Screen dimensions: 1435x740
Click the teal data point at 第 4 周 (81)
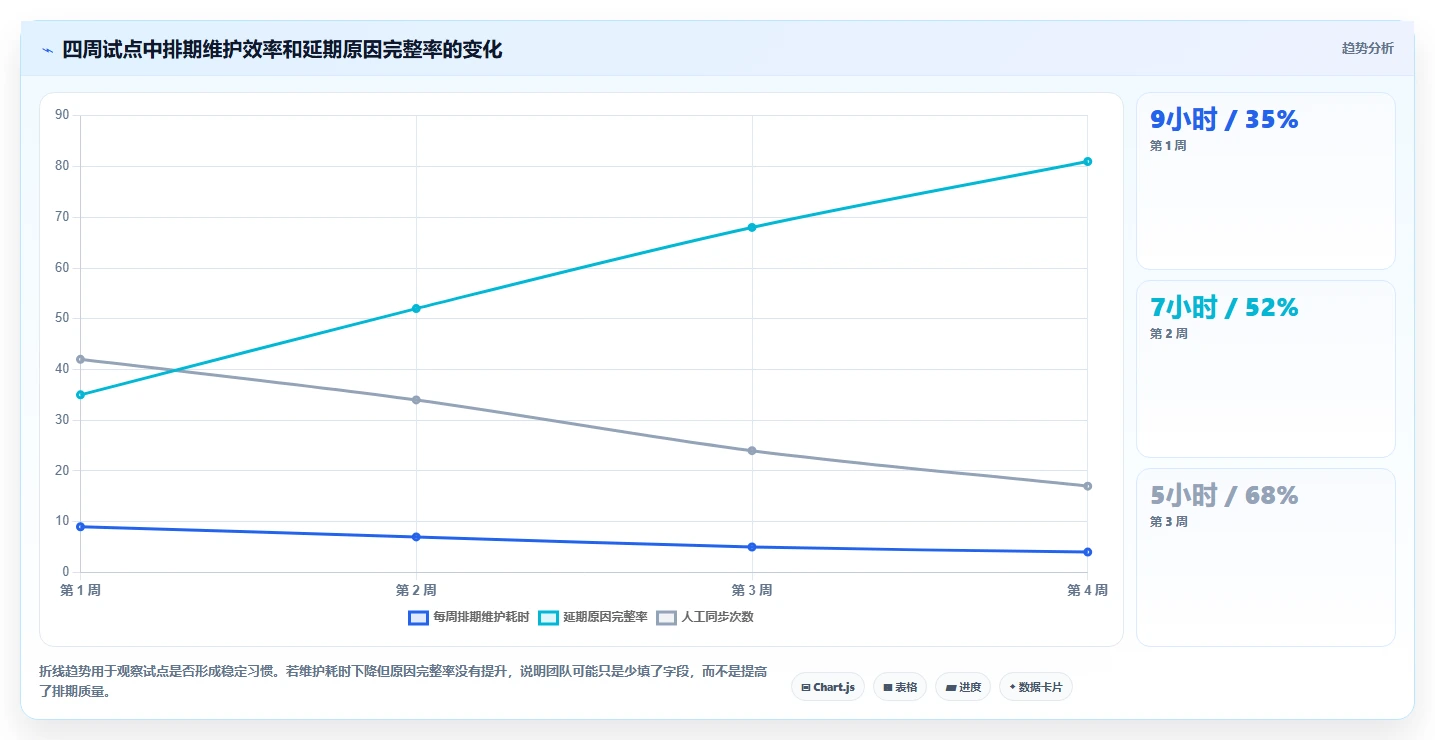1087,161
